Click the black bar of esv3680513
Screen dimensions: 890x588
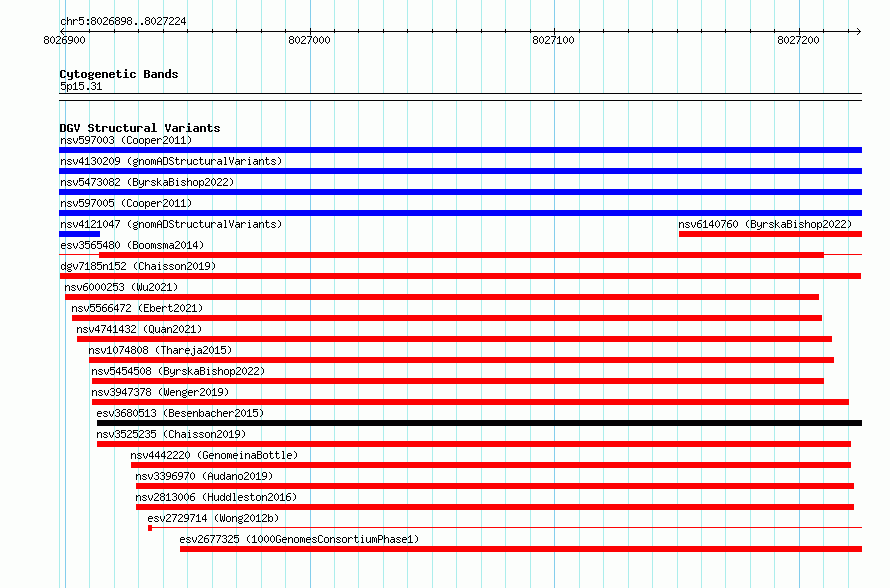point(480,423)
